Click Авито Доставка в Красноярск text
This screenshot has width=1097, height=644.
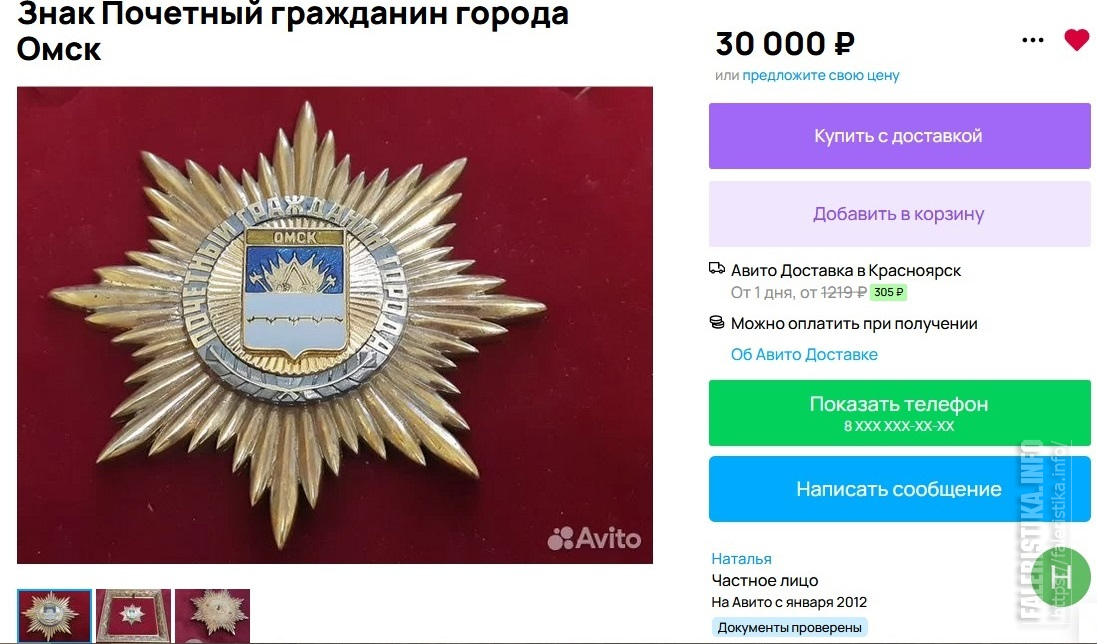coord(846,270)
